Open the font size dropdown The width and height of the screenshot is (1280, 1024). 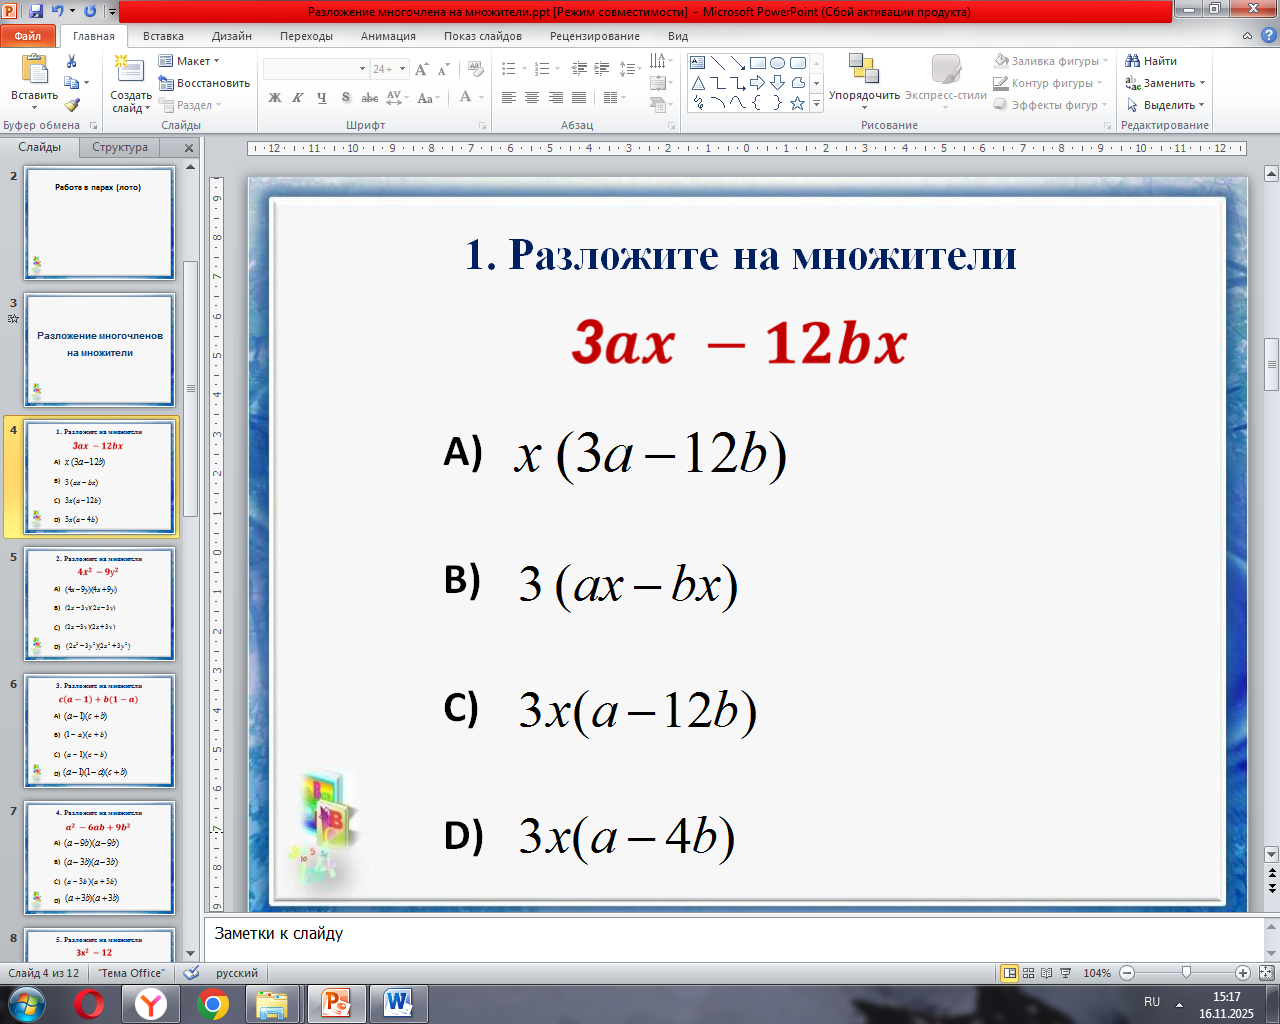(x=402, y=69)
